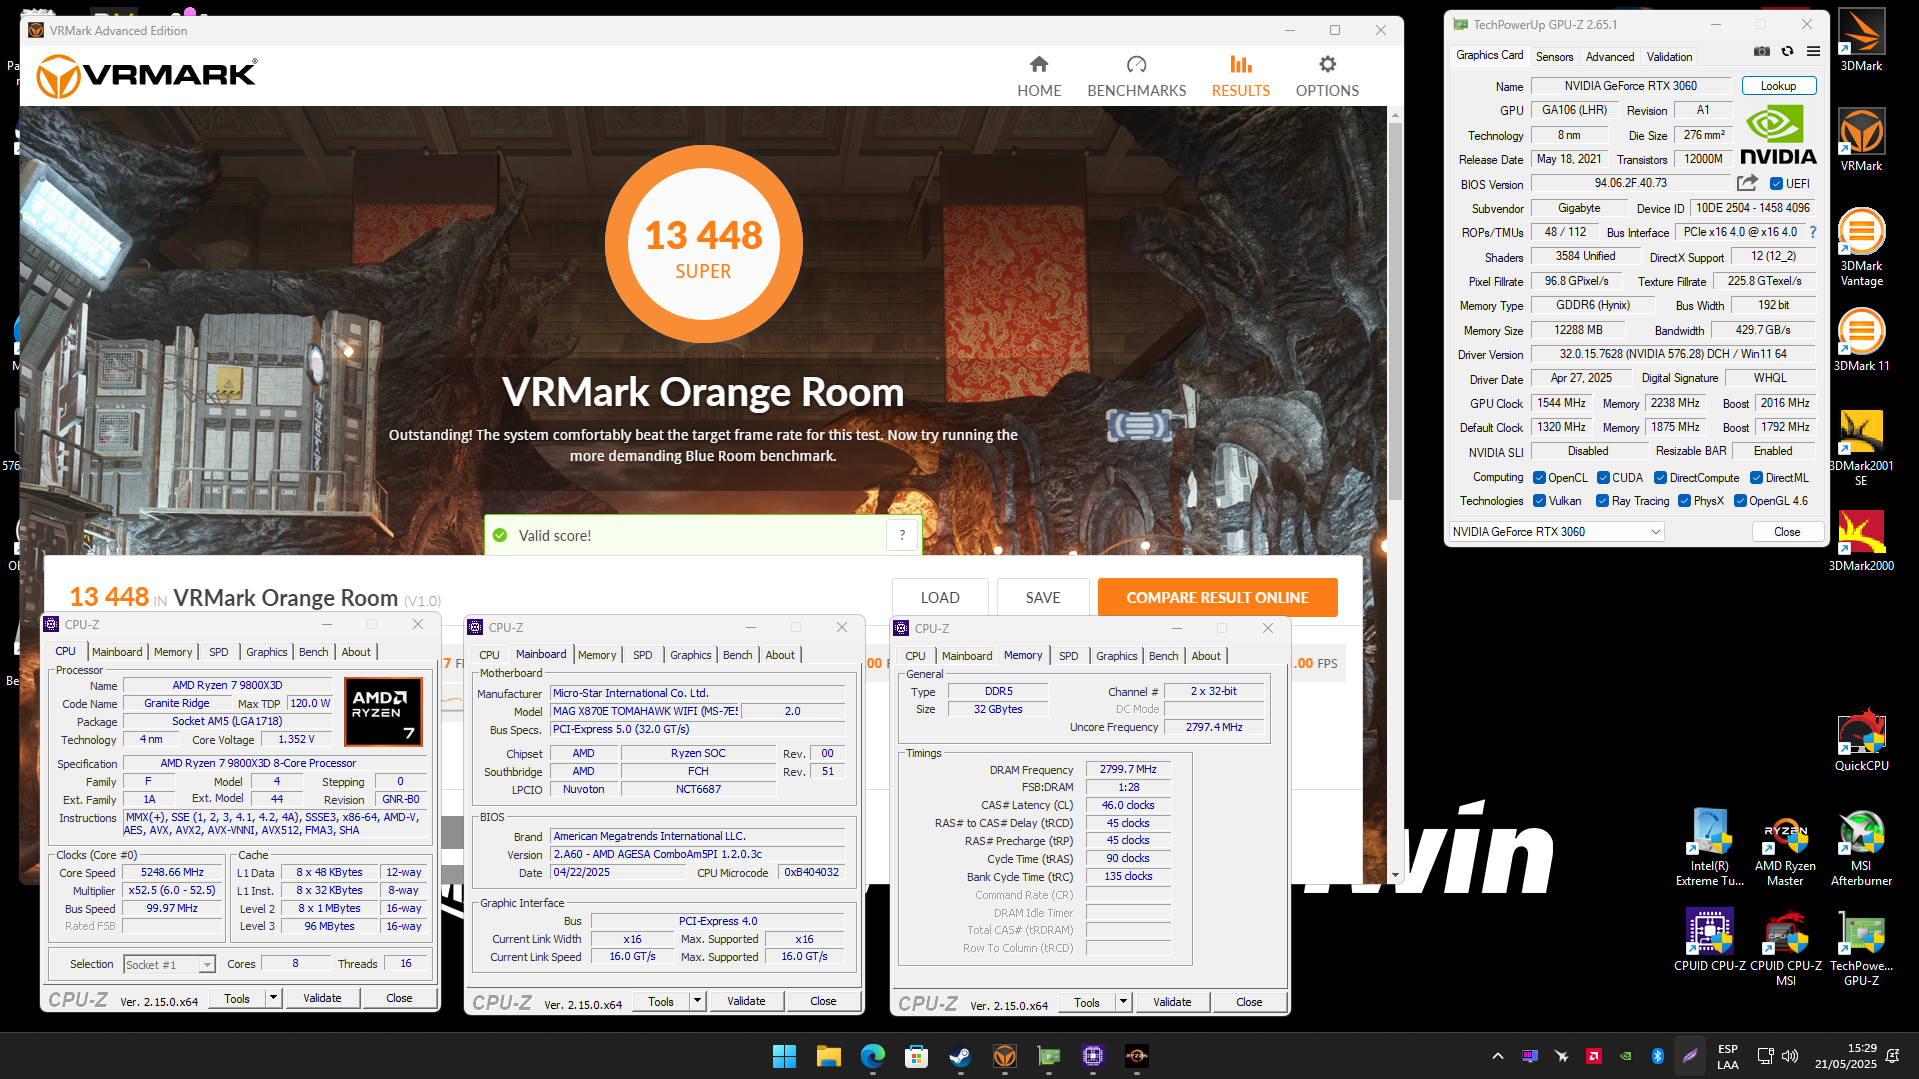Click the SAVE result button

pos(1042,597)
